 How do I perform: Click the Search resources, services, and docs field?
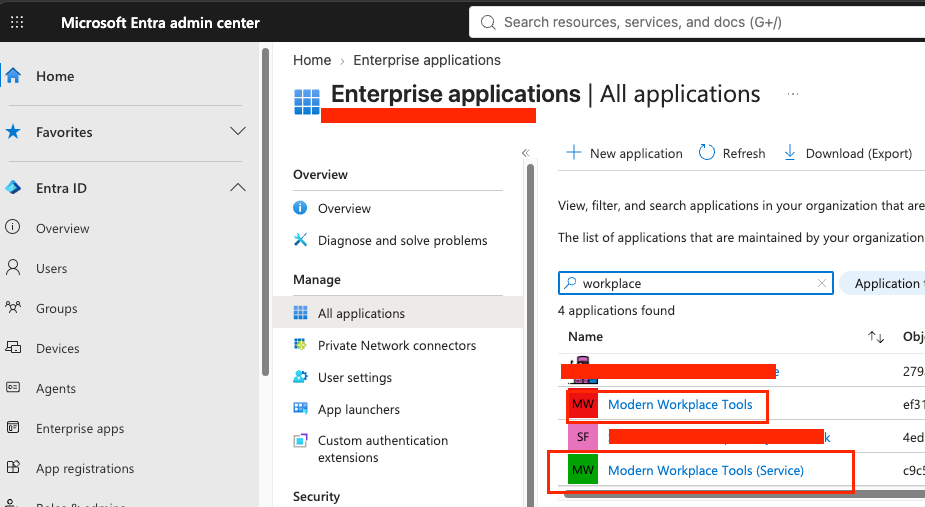697,22
